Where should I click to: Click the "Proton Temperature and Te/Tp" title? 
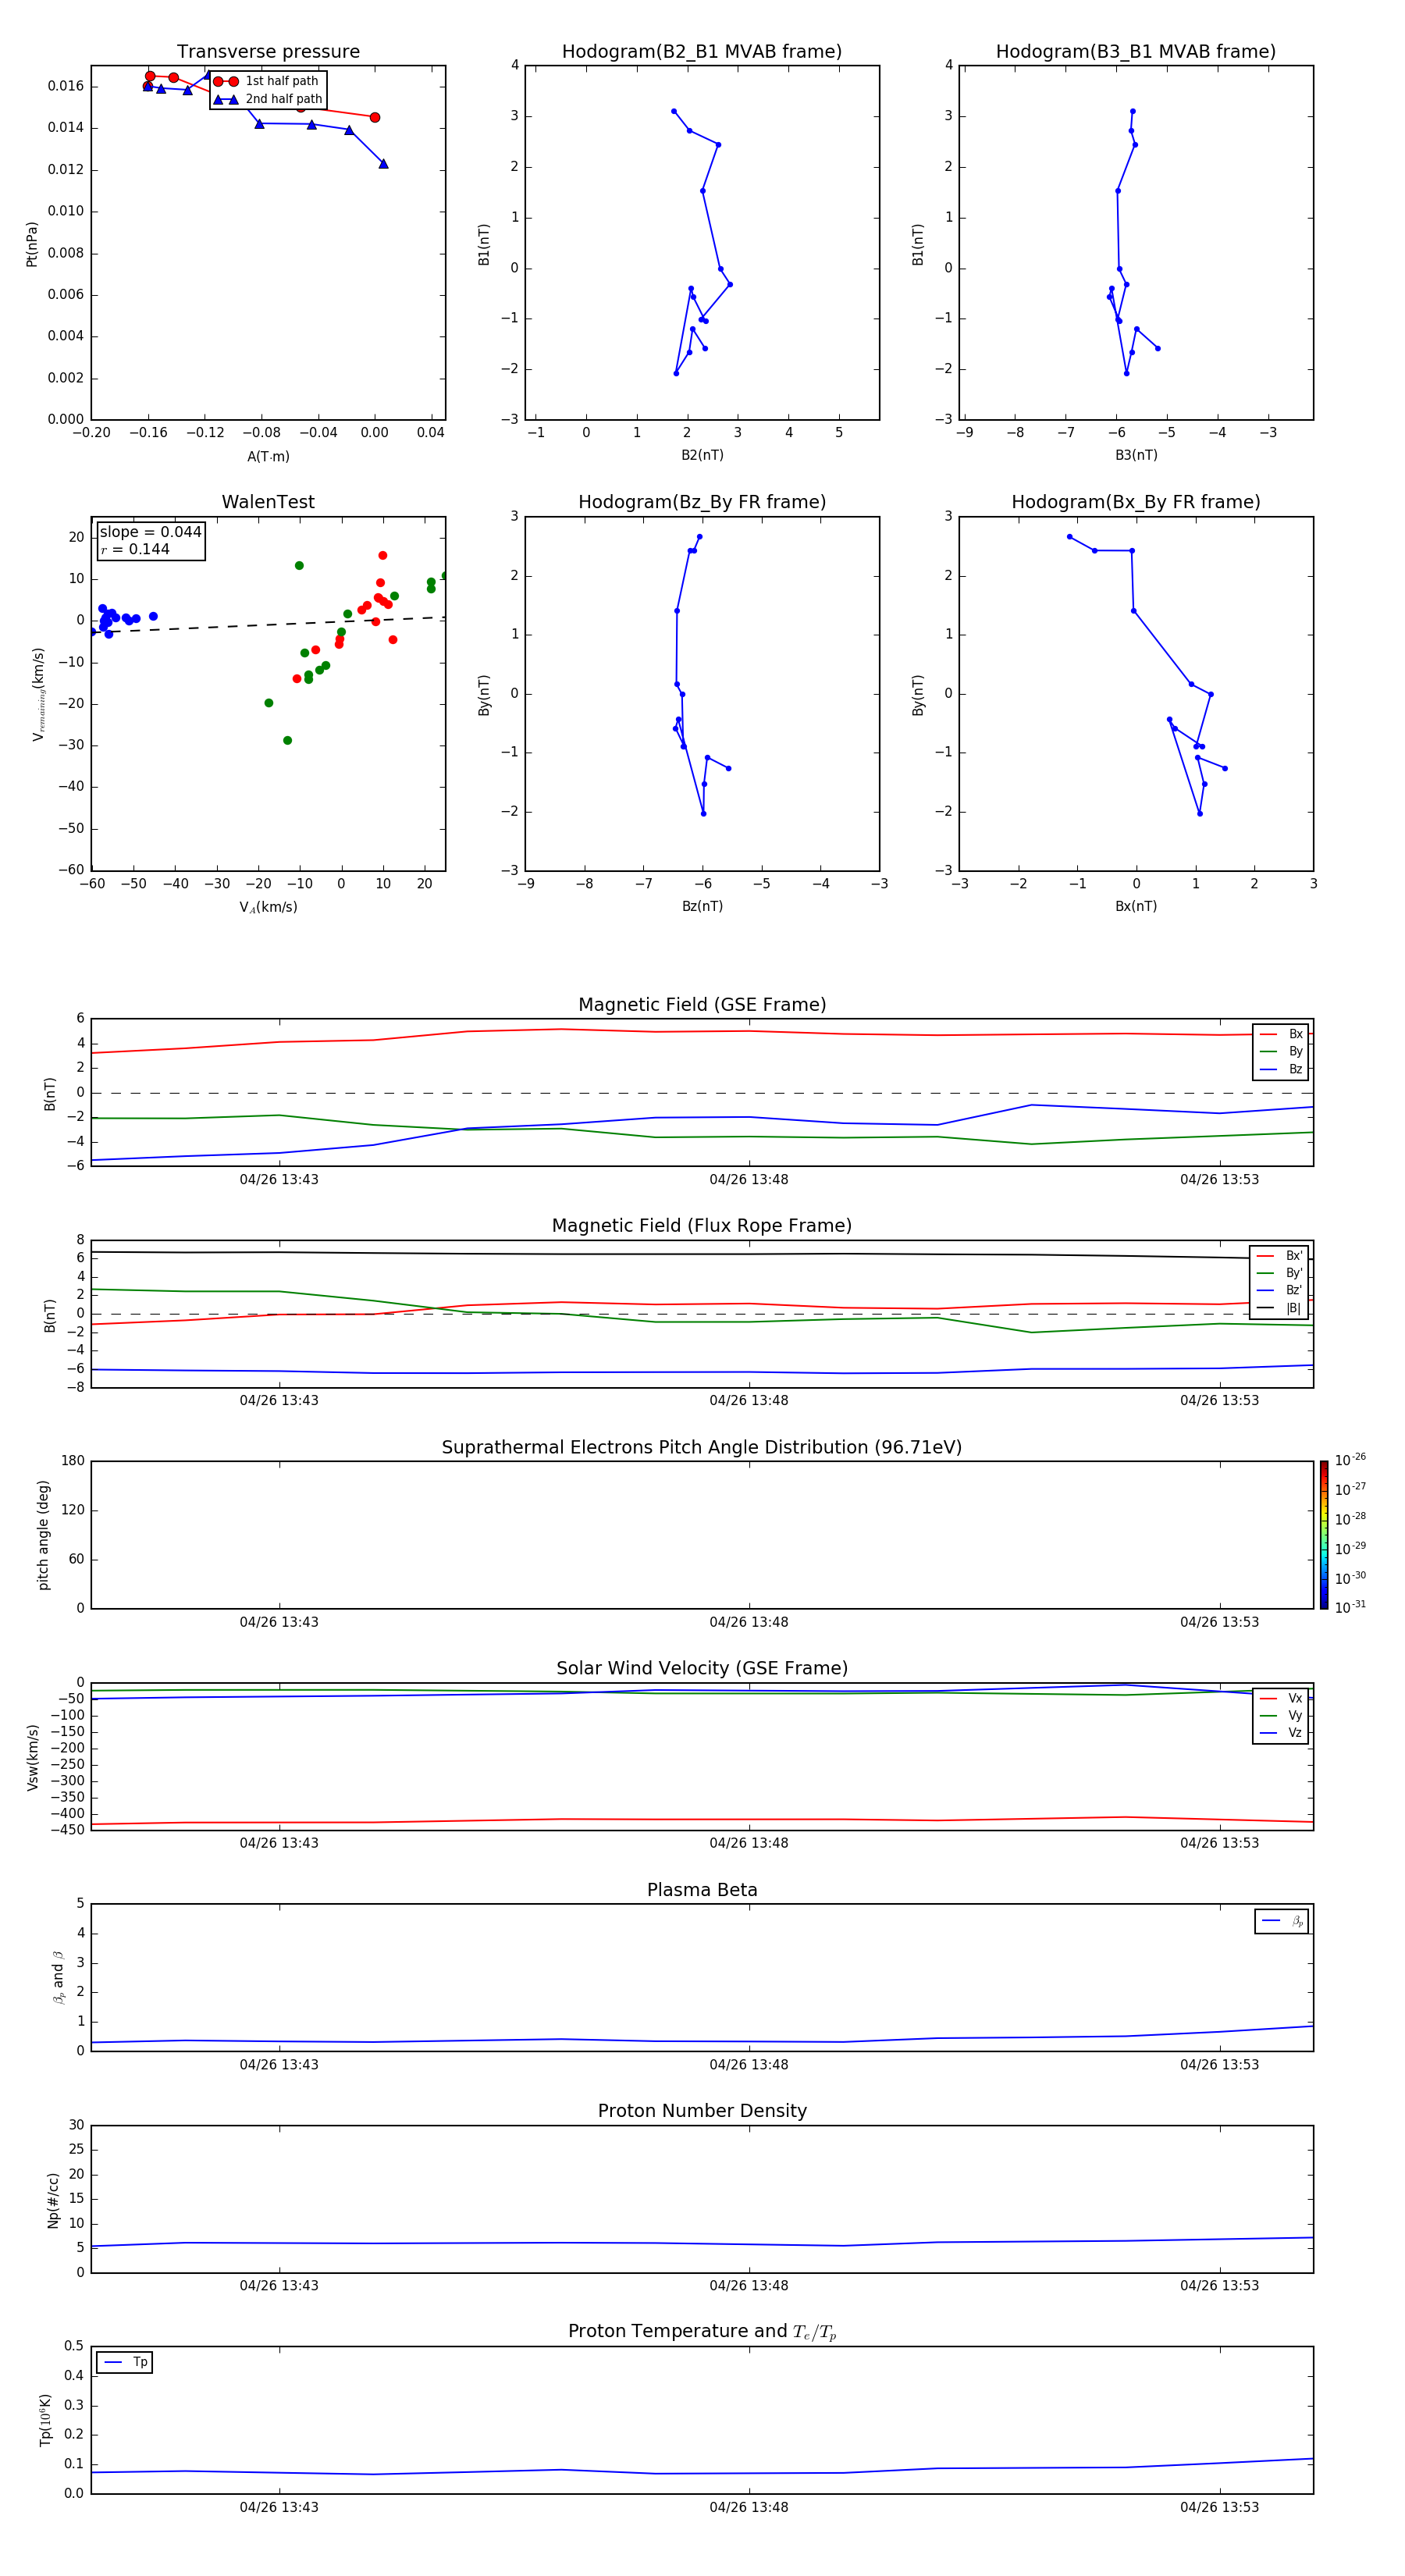[702, 2332]
